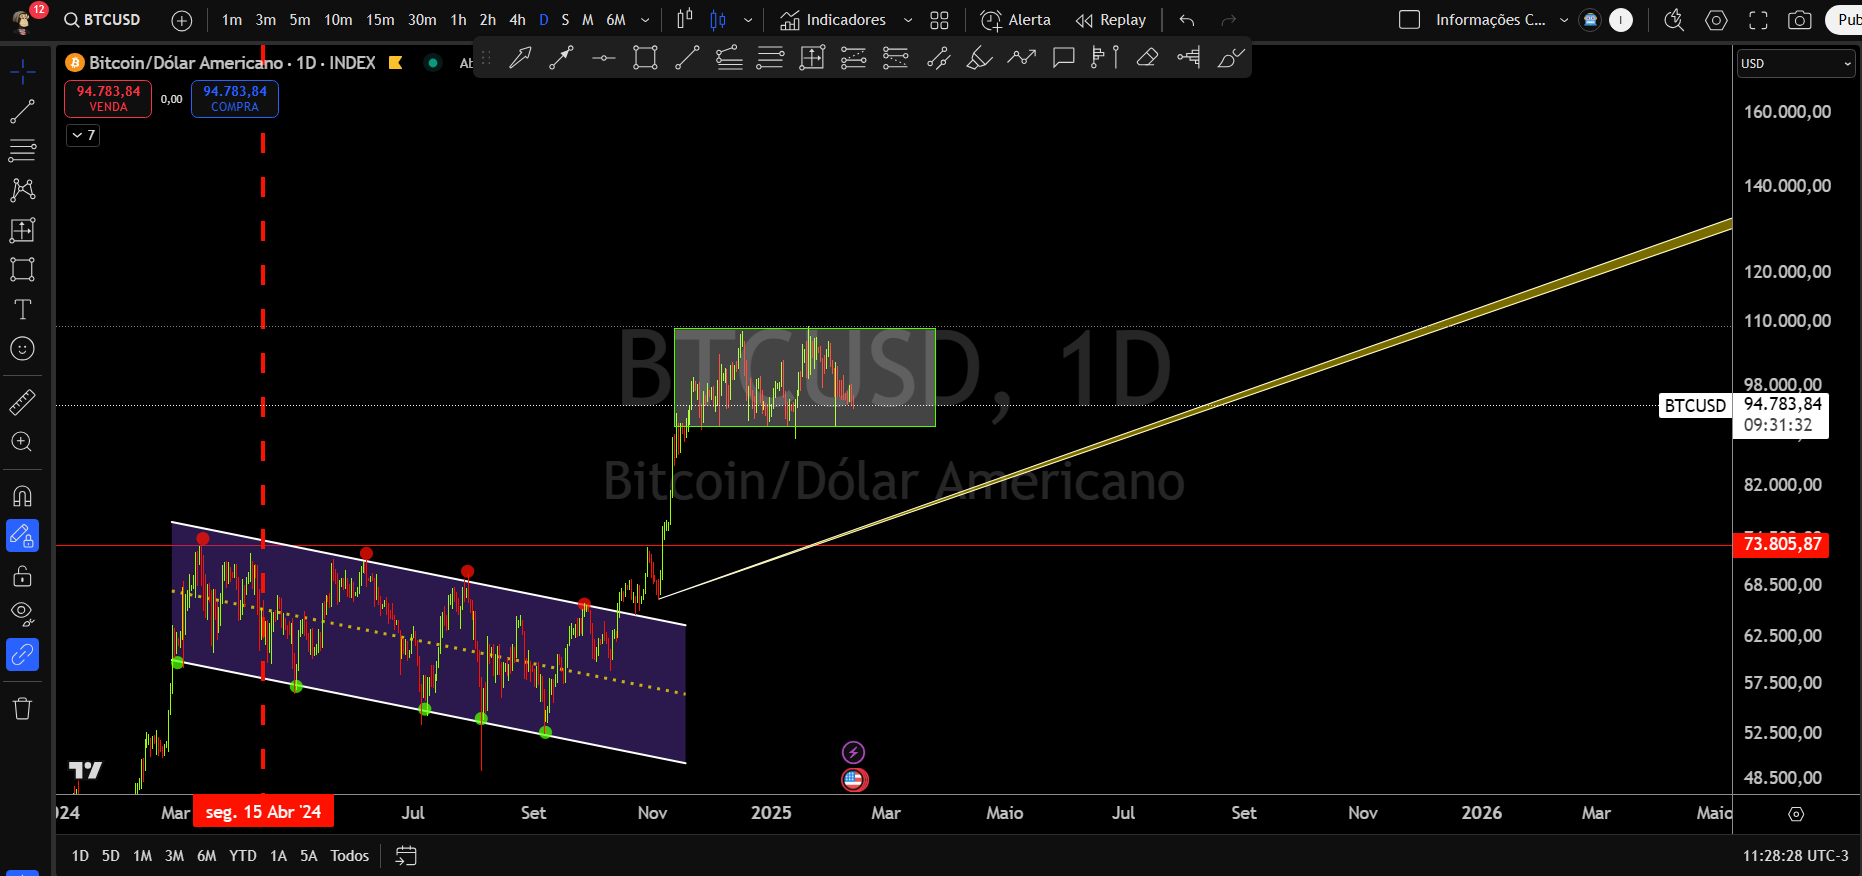
Task: Click the add symbol plus icon
Action: tap(182, 20)
